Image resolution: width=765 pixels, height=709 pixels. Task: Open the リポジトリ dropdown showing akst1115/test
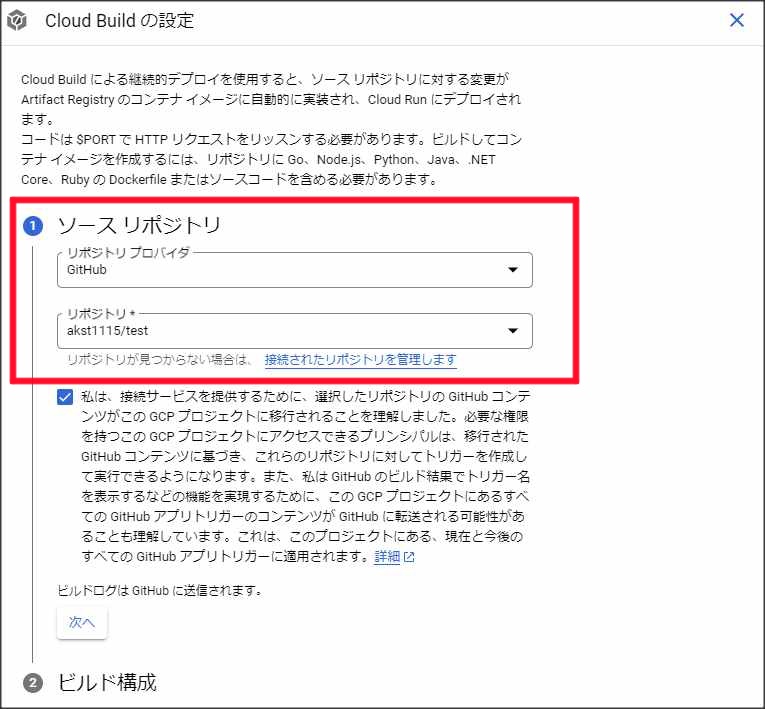[x=295, y=331]
